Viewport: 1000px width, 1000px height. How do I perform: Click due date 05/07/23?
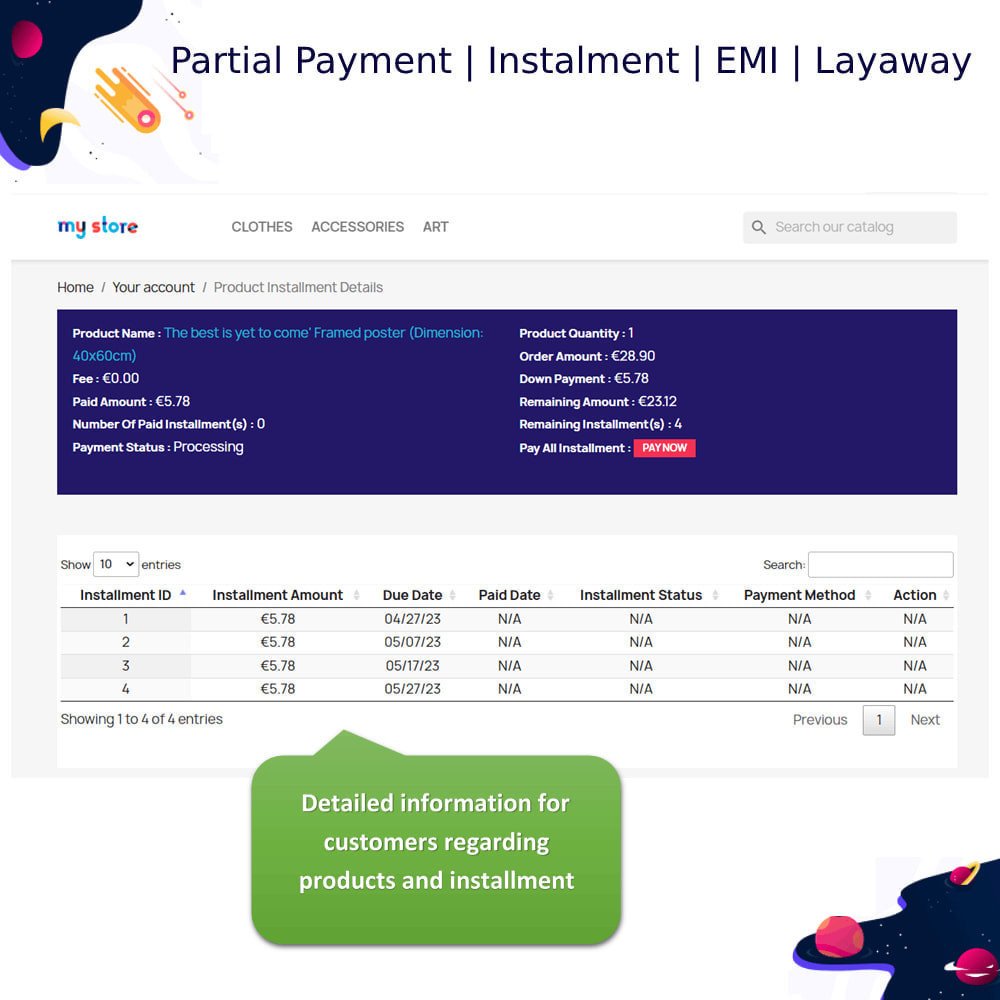pyautogui.click(x=412, y=642)
